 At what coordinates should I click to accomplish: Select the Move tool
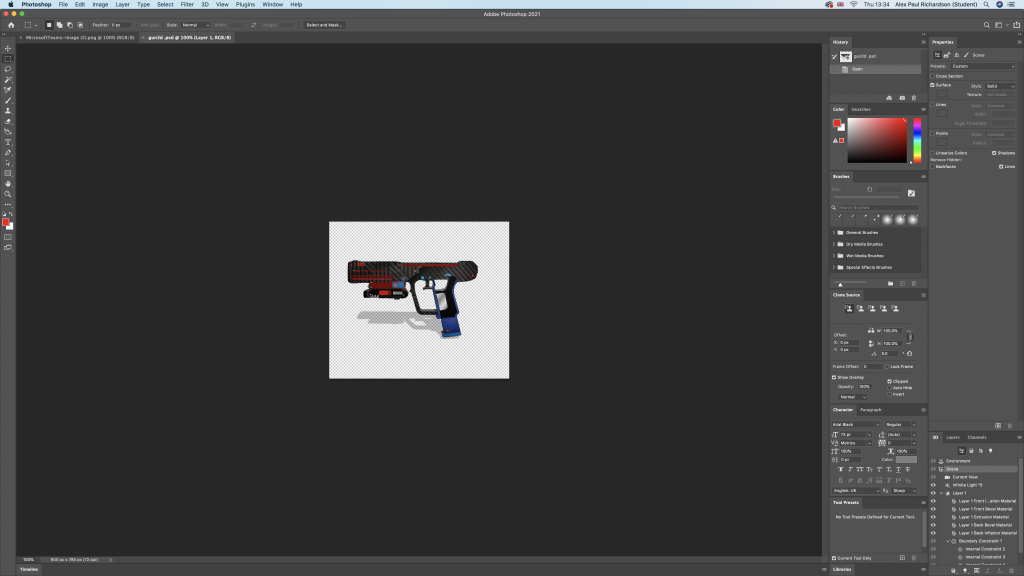coord(8,48)
